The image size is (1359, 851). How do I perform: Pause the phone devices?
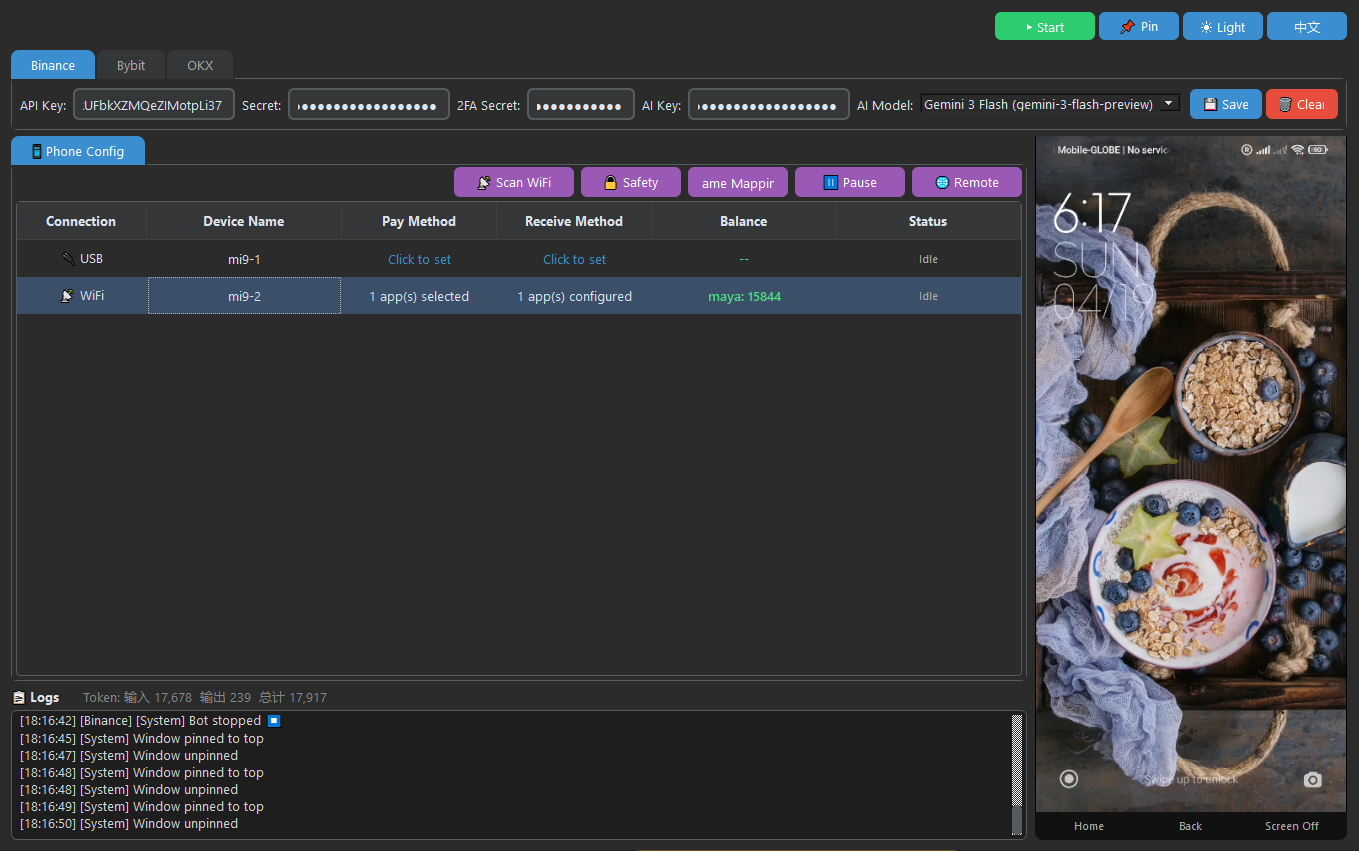[x=849, y=182]
